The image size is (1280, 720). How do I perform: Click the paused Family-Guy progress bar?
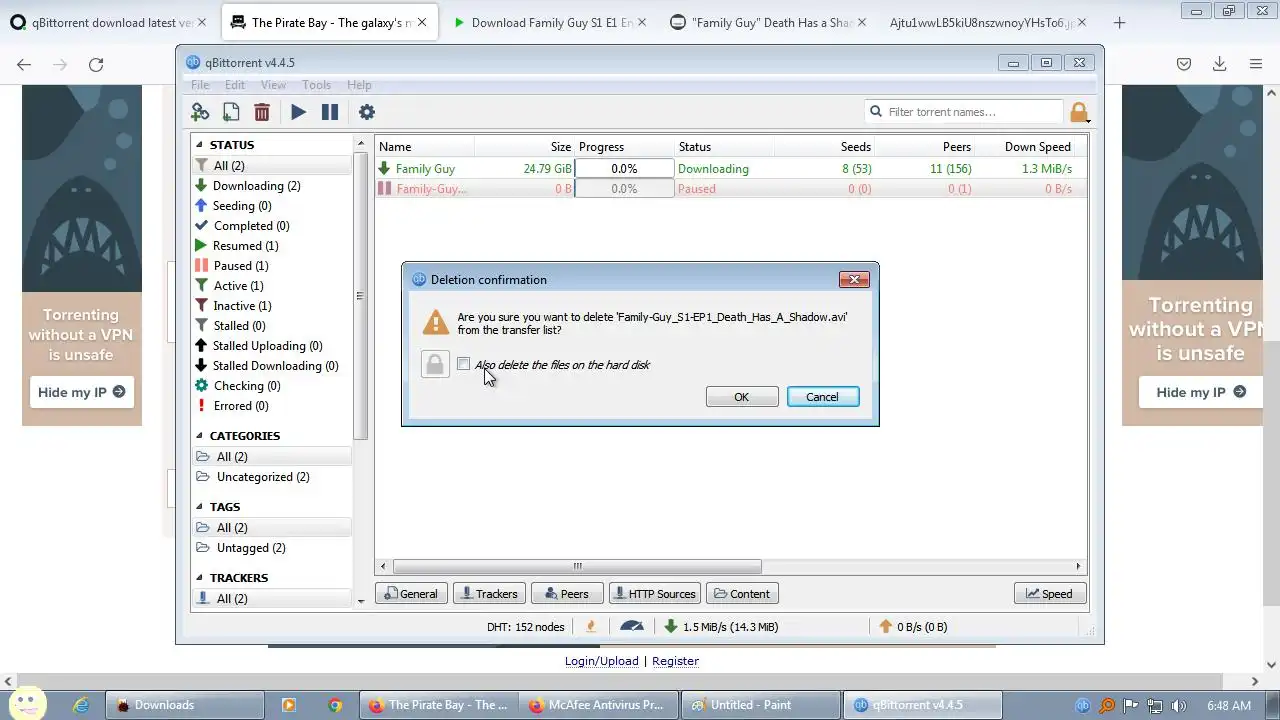624,189
